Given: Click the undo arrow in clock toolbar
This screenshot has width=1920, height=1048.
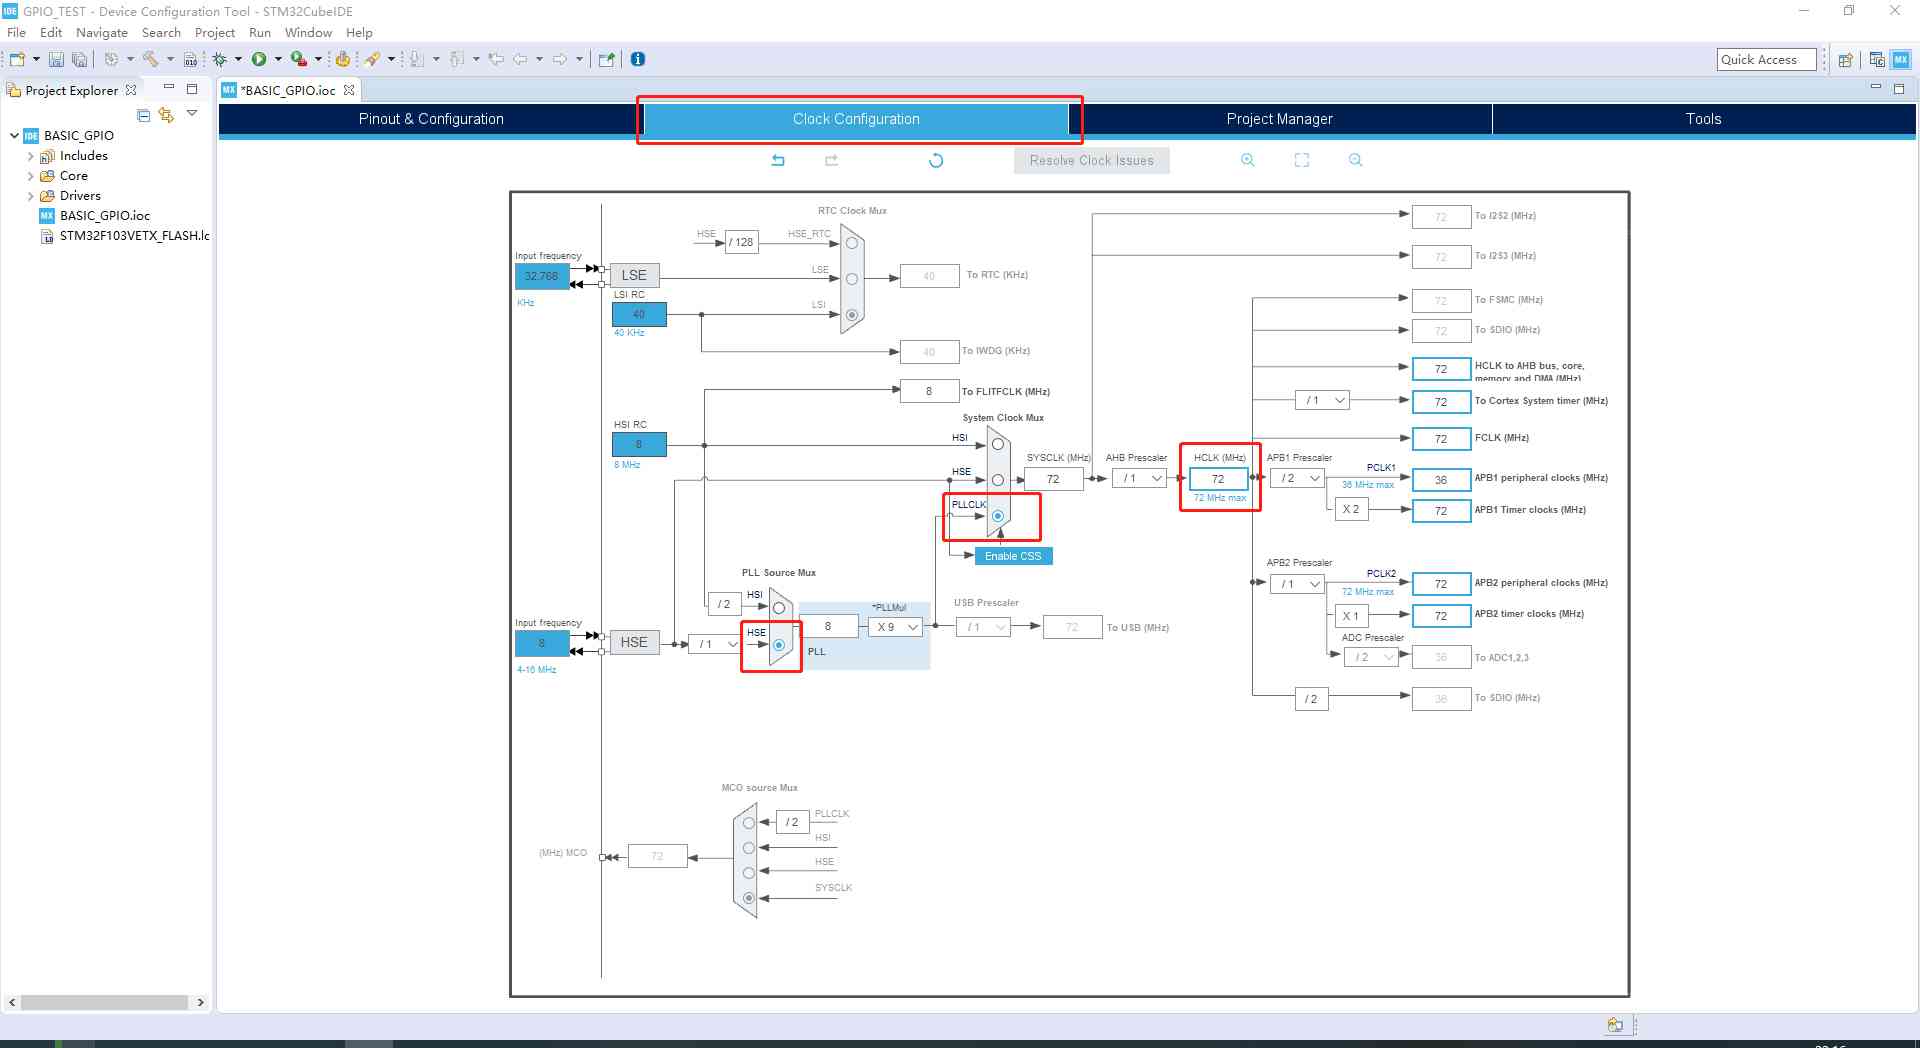Looking at the screenshot, I should coord(778,160).
